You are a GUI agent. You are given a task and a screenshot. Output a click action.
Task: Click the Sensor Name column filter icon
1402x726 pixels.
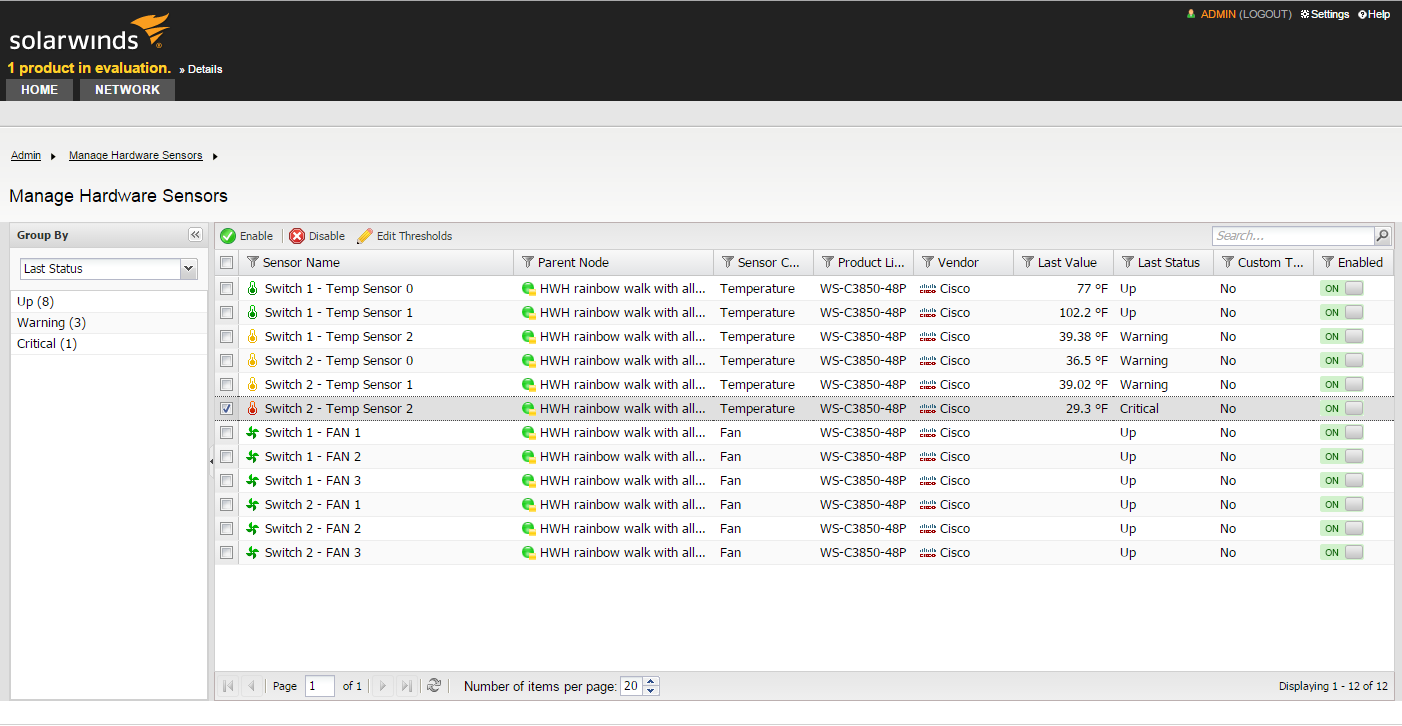(x=253, y=262)
